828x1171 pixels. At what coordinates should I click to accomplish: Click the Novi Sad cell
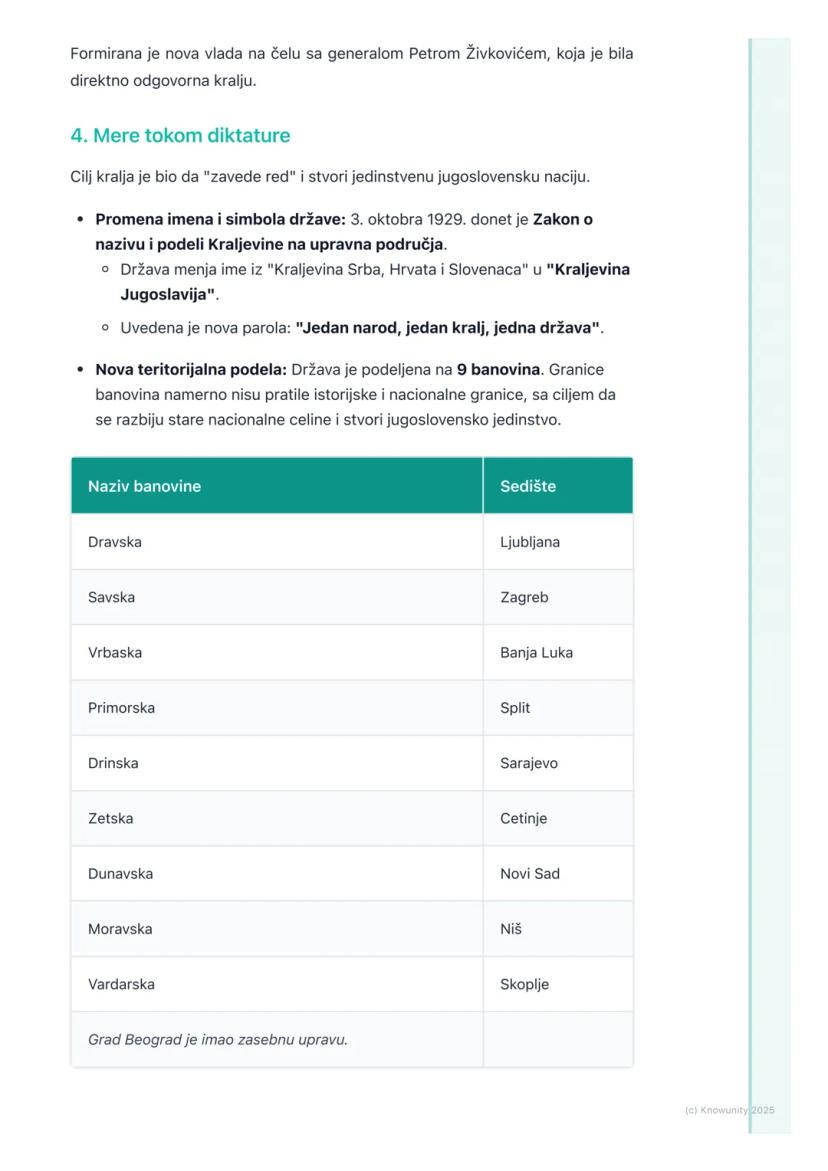pyautogui.click(x=530, y=873)
